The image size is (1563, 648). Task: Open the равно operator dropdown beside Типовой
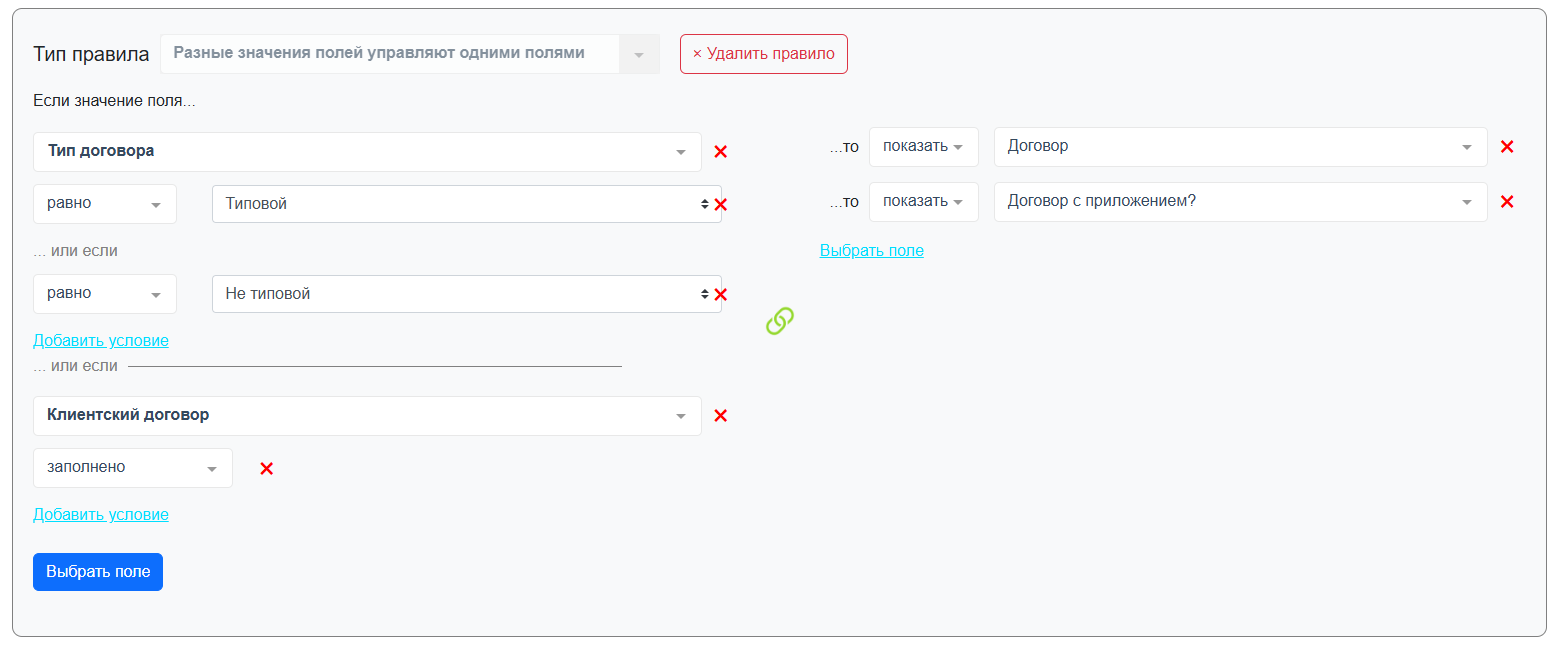coord(105,204)
